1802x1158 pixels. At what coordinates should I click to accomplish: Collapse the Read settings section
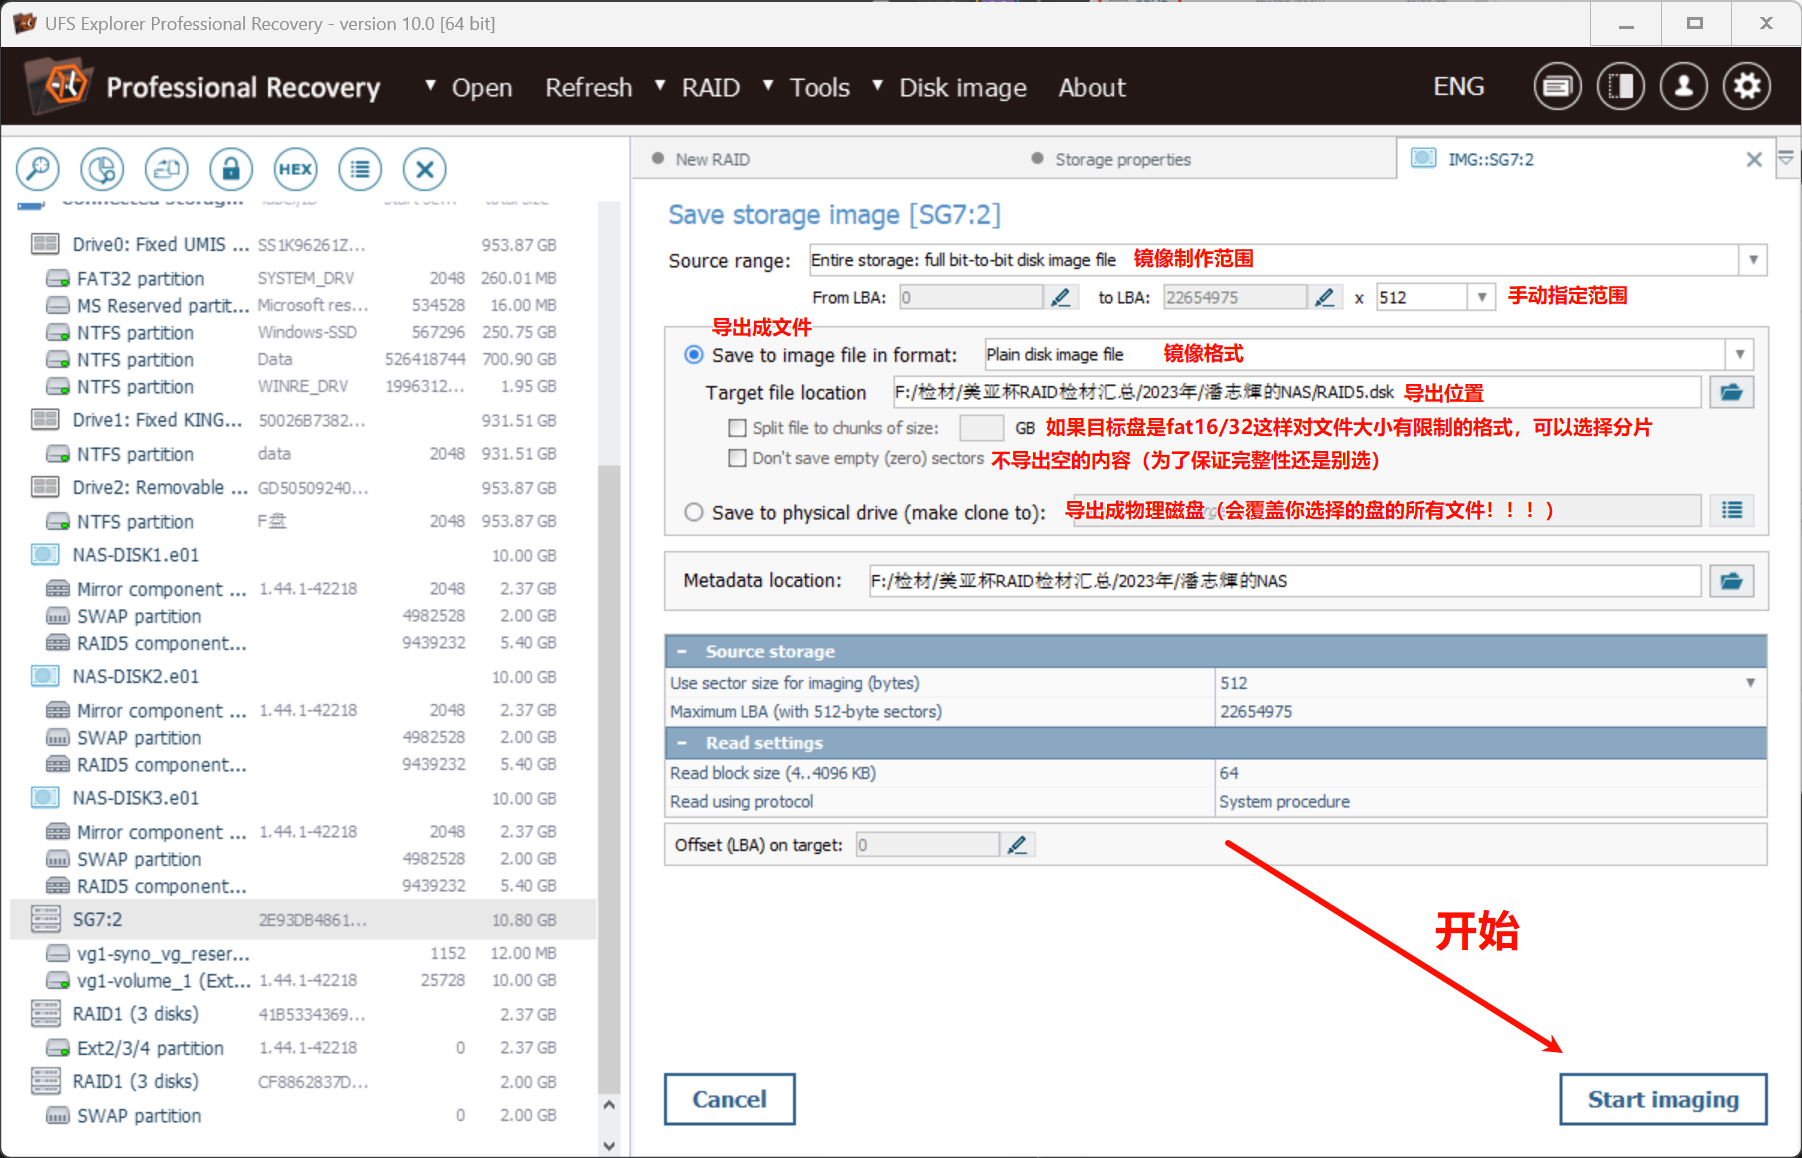[682, 743]
